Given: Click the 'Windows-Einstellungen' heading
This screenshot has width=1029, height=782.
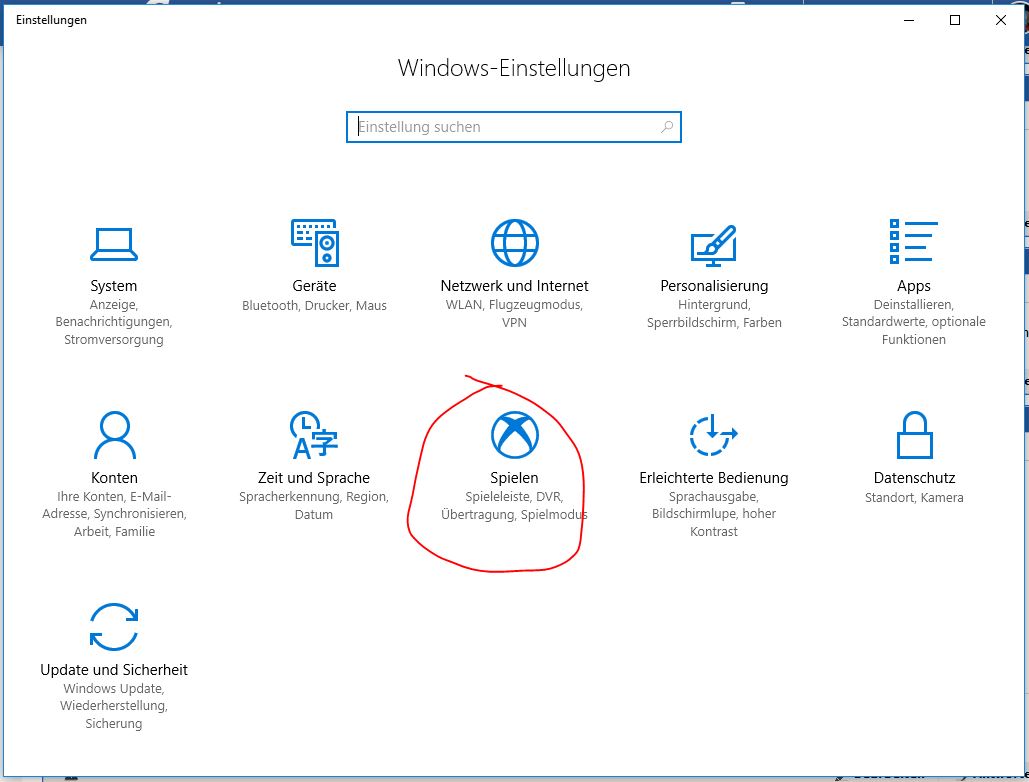Looking at the screenshot, I should [514, 68].
